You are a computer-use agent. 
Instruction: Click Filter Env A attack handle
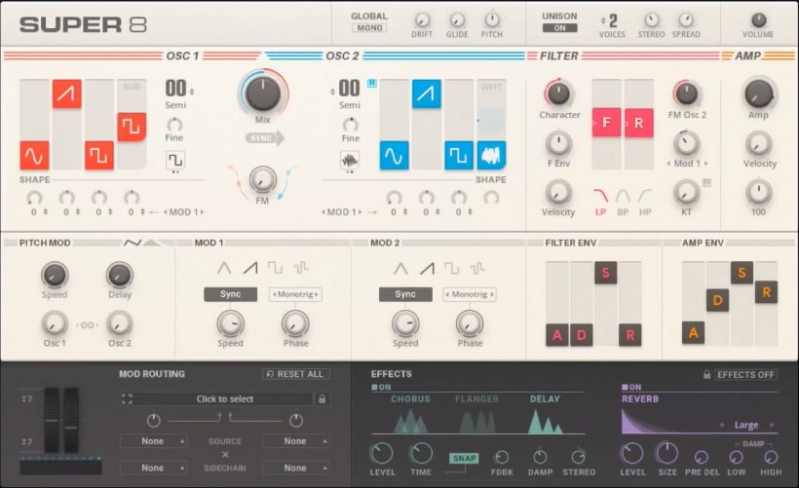[557, 335]
